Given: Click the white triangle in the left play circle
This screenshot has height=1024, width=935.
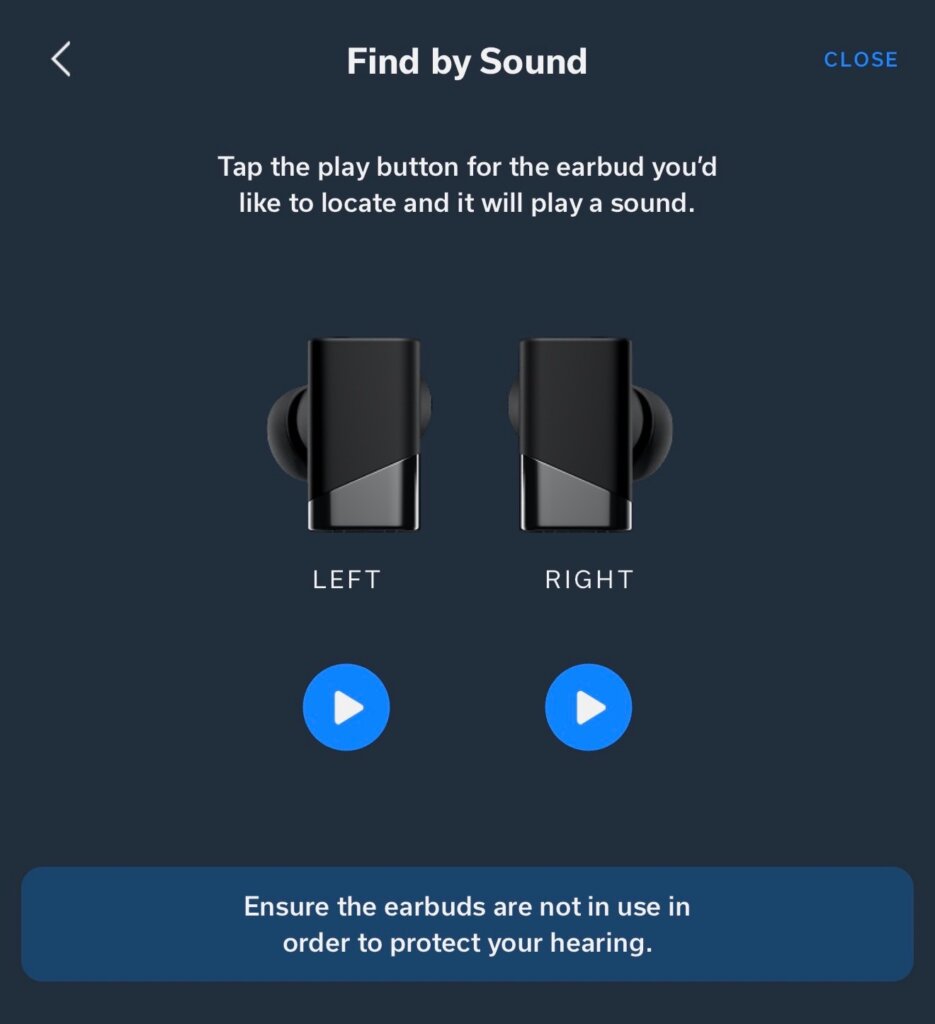Looking at the screenshot, I should coord(349,708).
